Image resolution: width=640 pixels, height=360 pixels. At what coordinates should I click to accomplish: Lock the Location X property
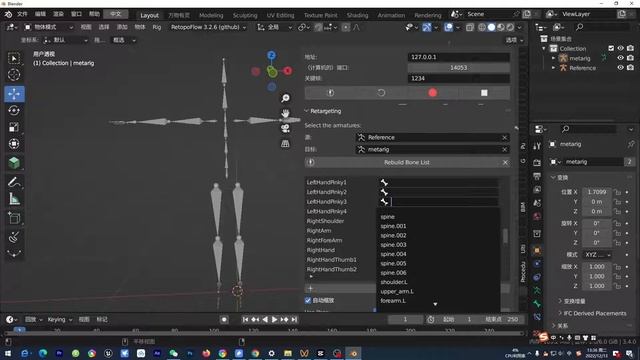point(618,192)
